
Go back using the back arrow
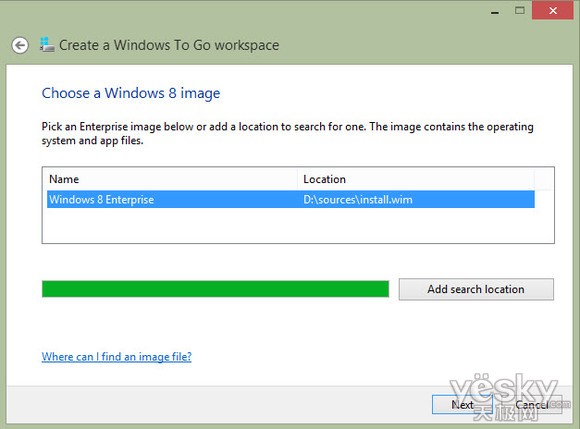tap(20, 45)
